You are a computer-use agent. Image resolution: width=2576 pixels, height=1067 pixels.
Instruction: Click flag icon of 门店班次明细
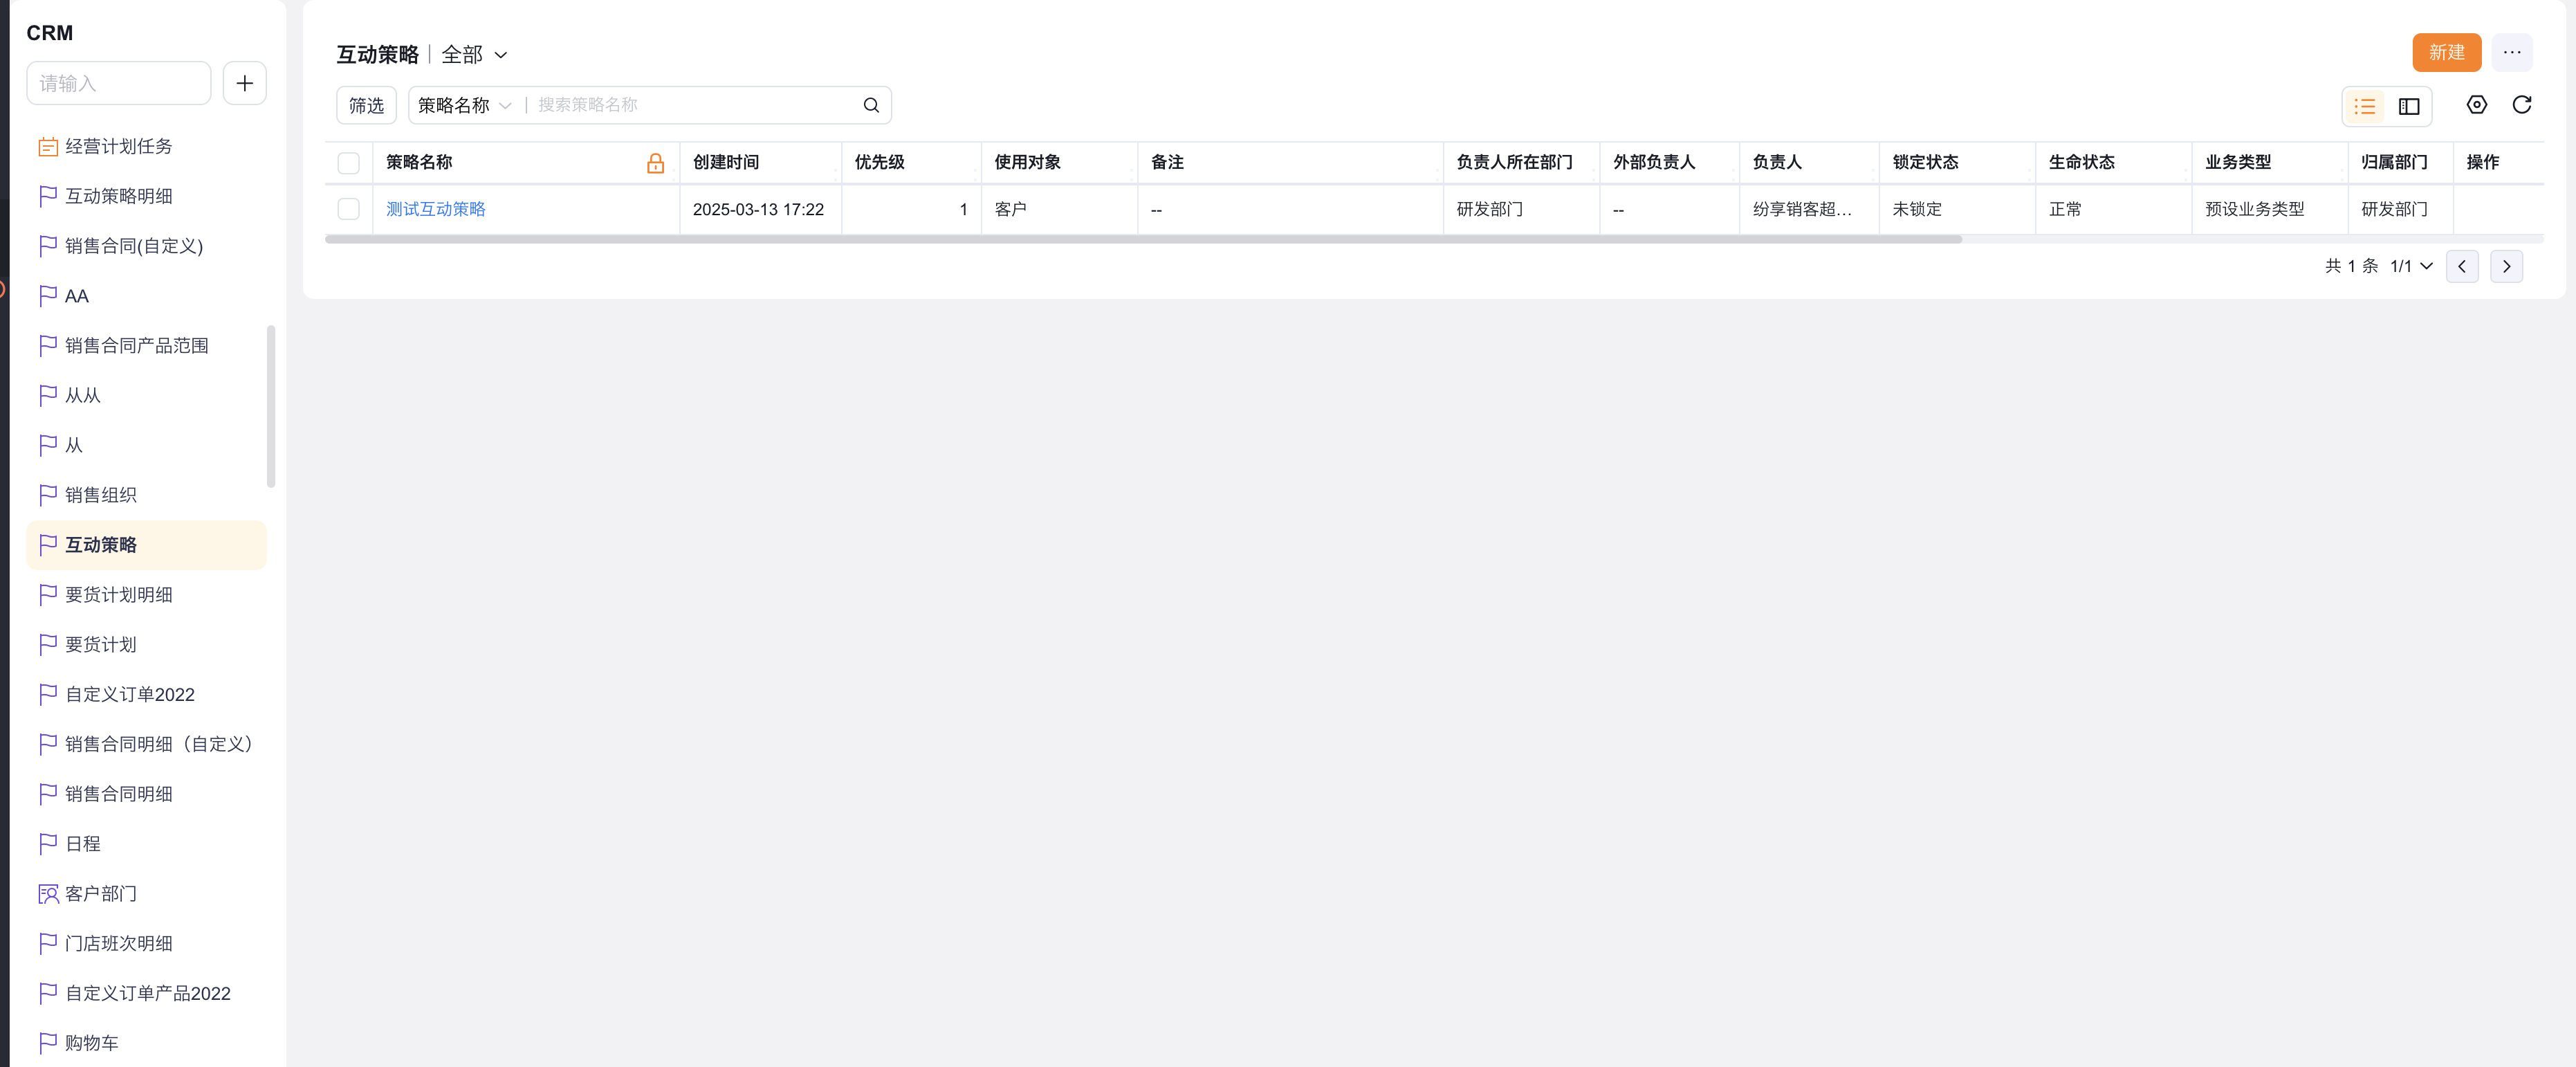click(47, 943)
